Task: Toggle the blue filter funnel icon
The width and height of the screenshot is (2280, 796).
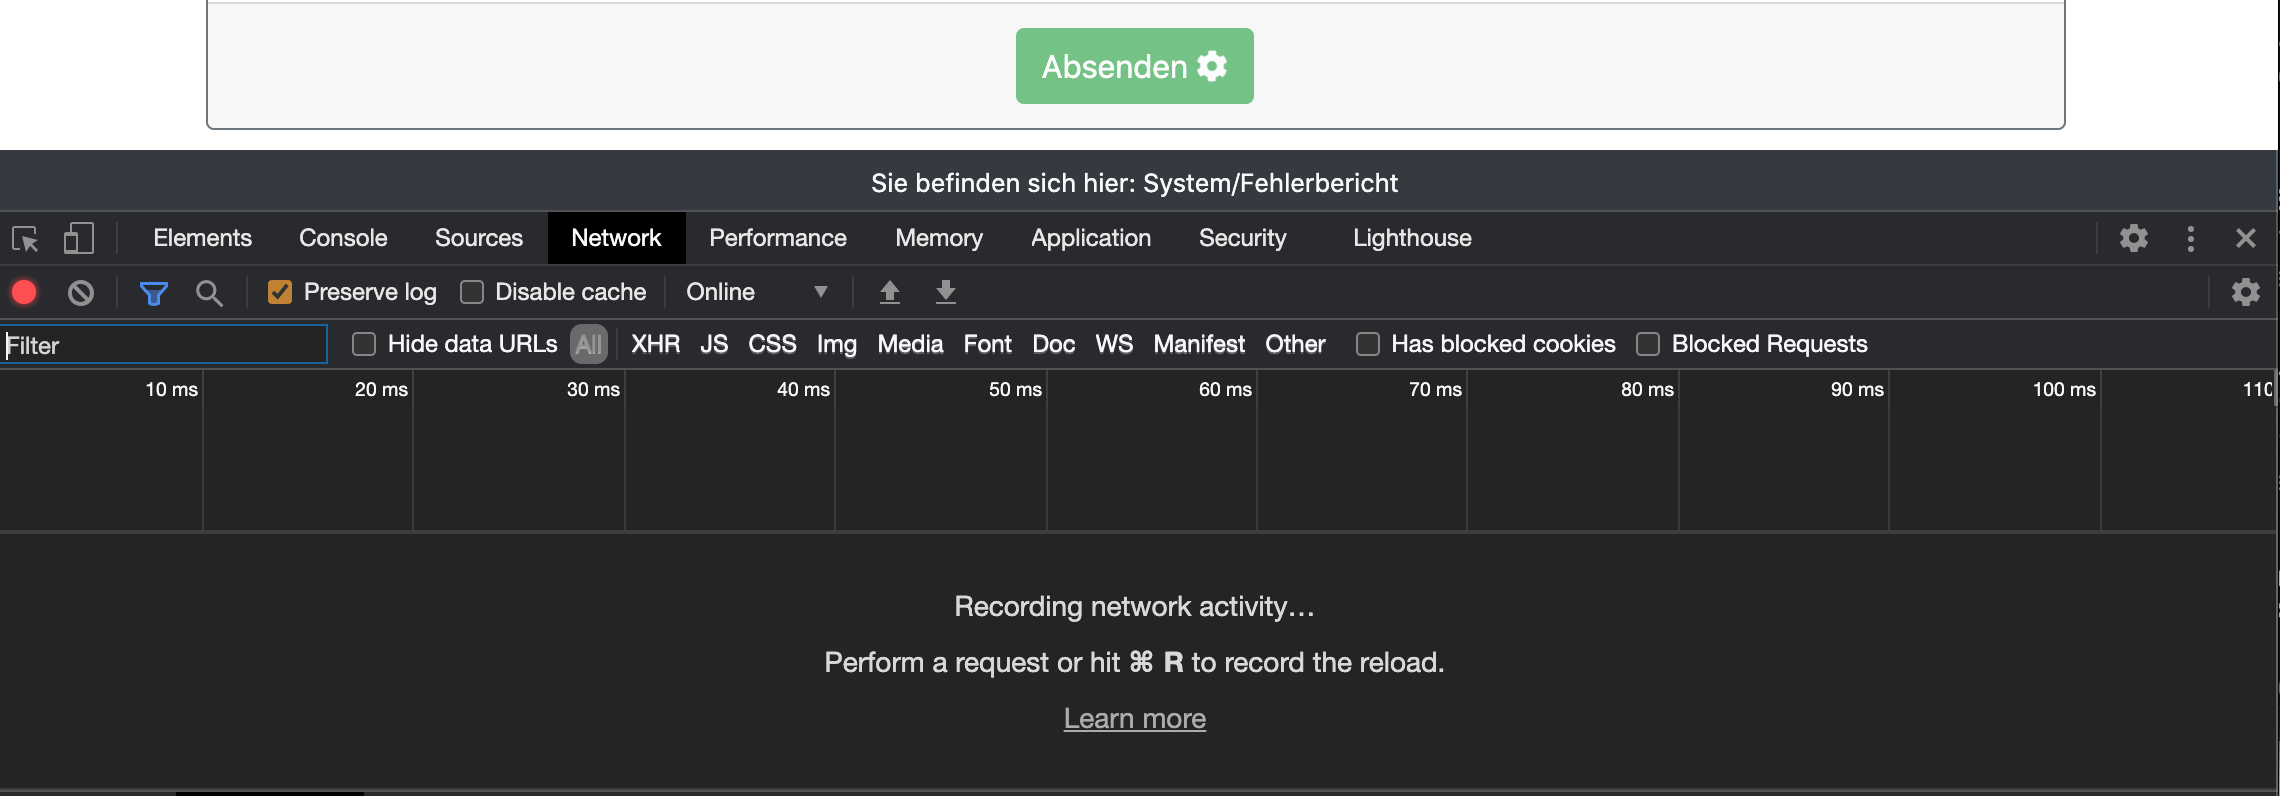Action: tap(153, 293)
